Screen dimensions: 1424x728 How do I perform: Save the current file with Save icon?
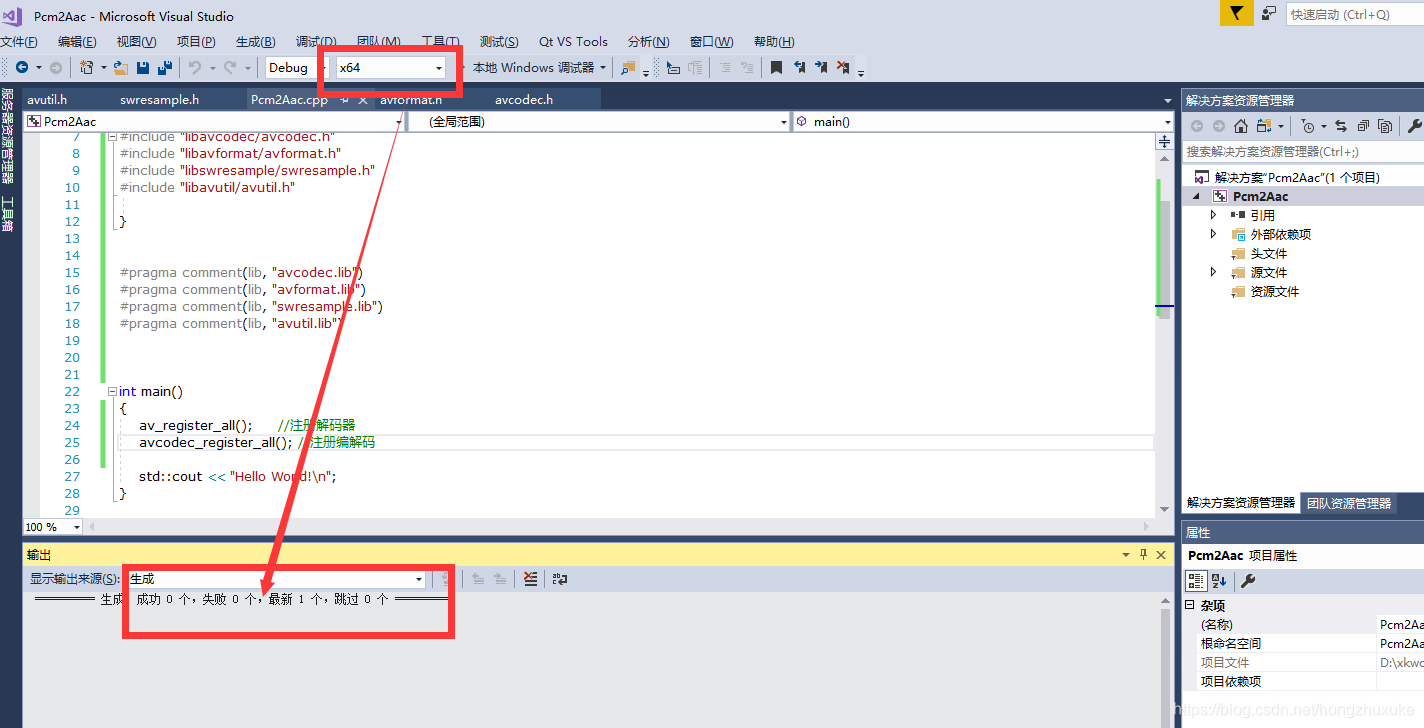pos(143,67)
